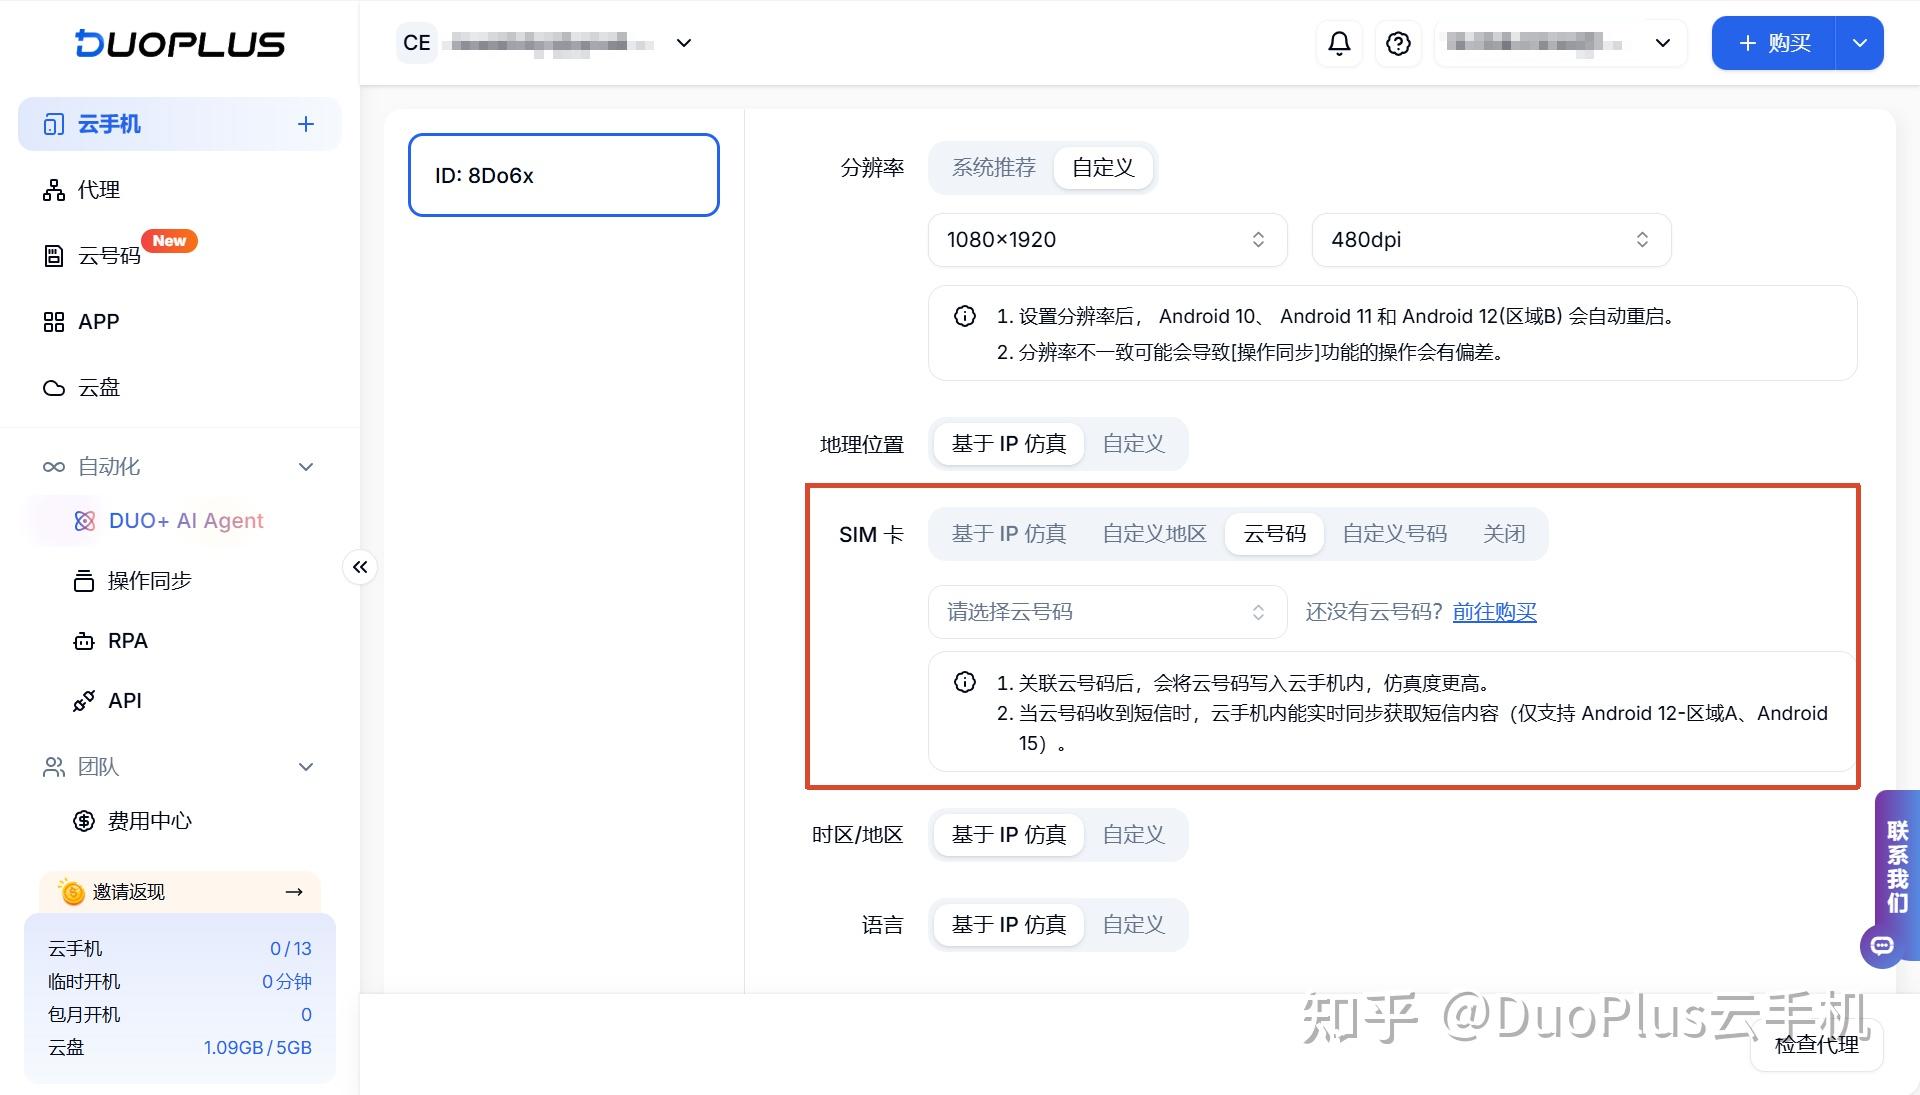Open 云盘 in the sidebar

tap(180, 388)
